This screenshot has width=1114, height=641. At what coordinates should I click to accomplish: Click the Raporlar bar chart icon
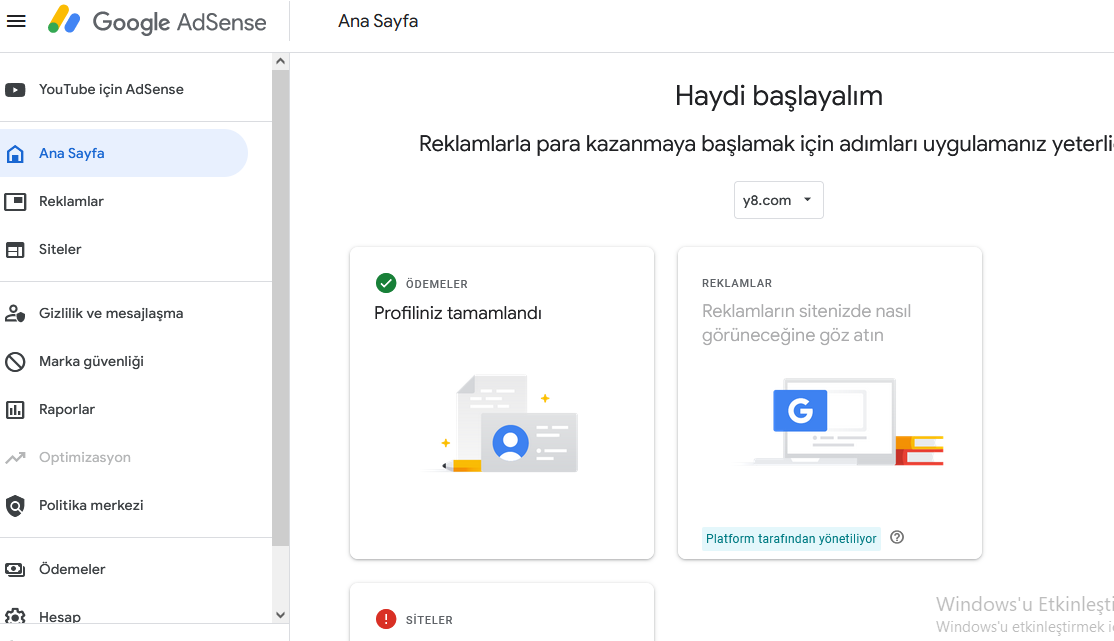pyautogui.click(x=15, y=409)
